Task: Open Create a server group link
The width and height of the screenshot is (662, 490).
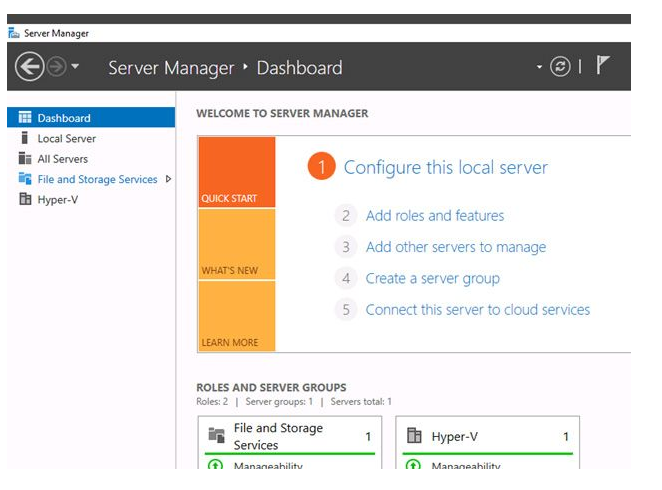Action: [433, 279]
